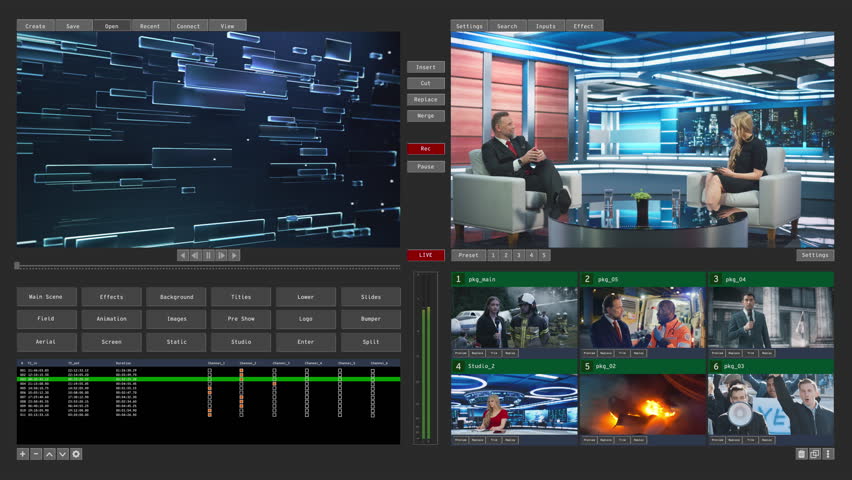Open playlist settings gear icon
Screen dimensions: 852x480
click(x=76, y=454)
